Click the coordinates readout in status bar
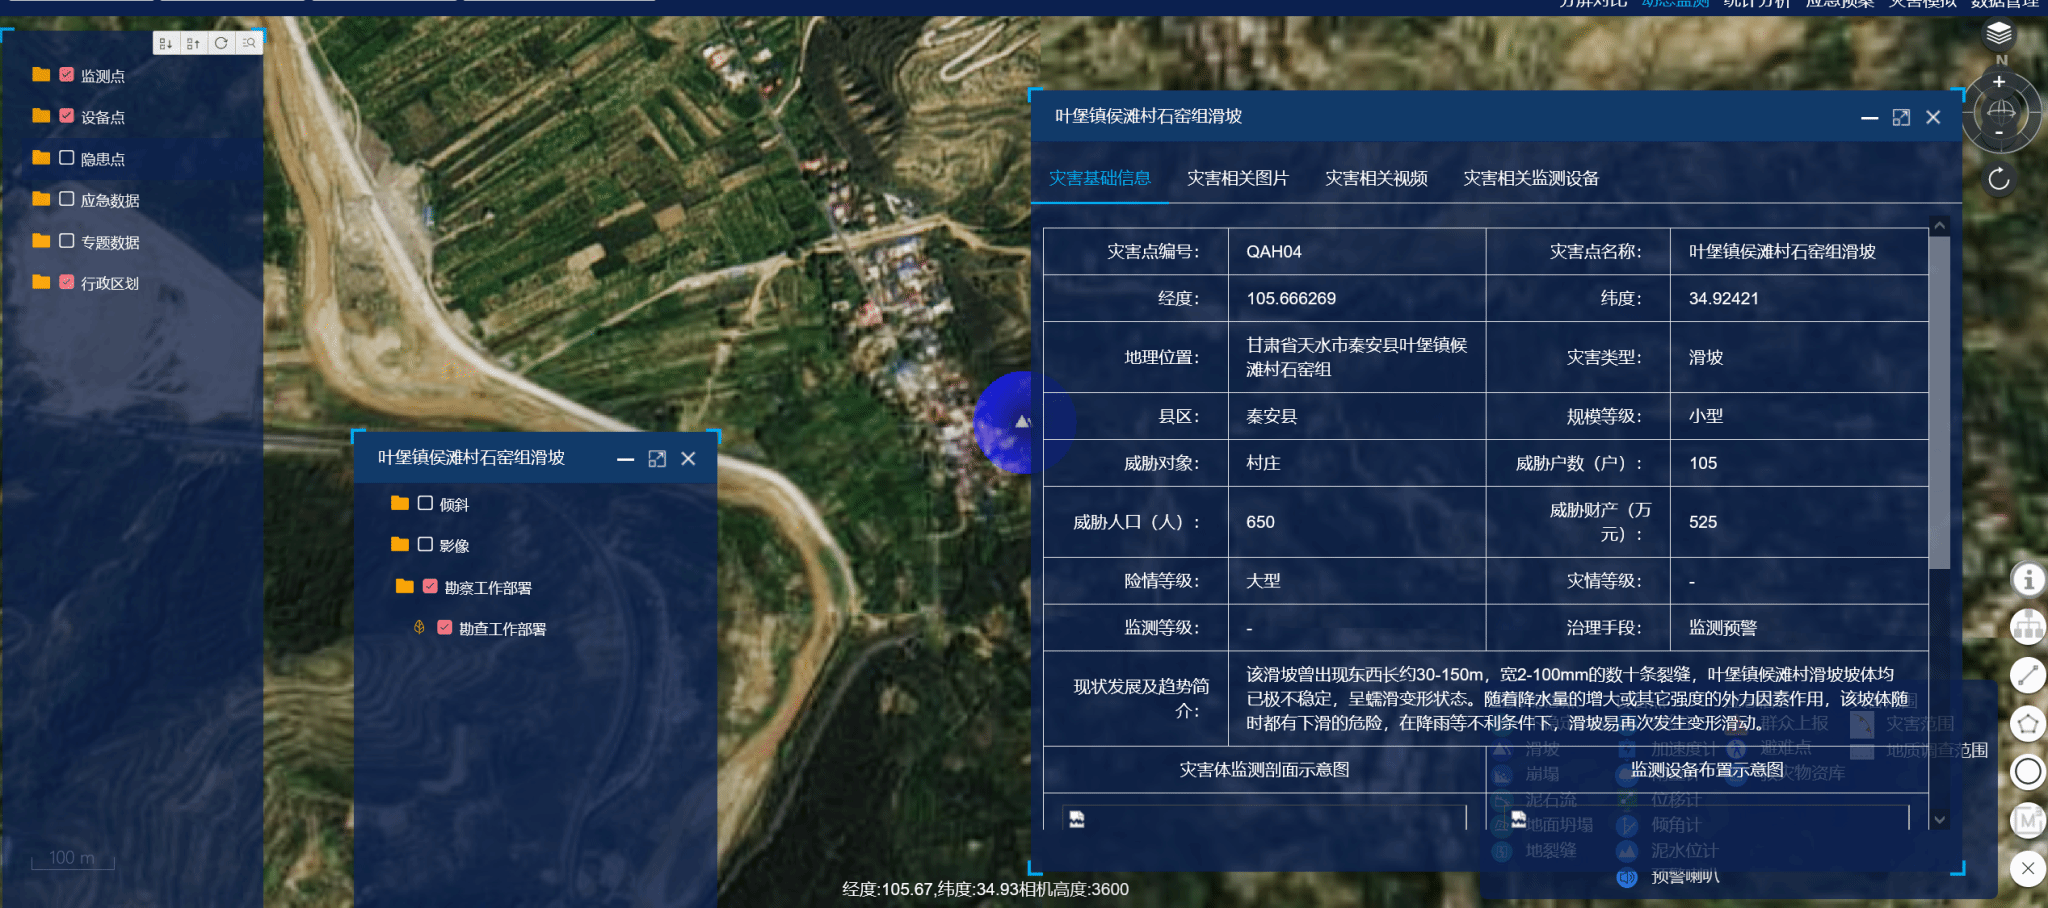Image resolution: width=2048 pixels, height=908 pixels. coord(985,889)
